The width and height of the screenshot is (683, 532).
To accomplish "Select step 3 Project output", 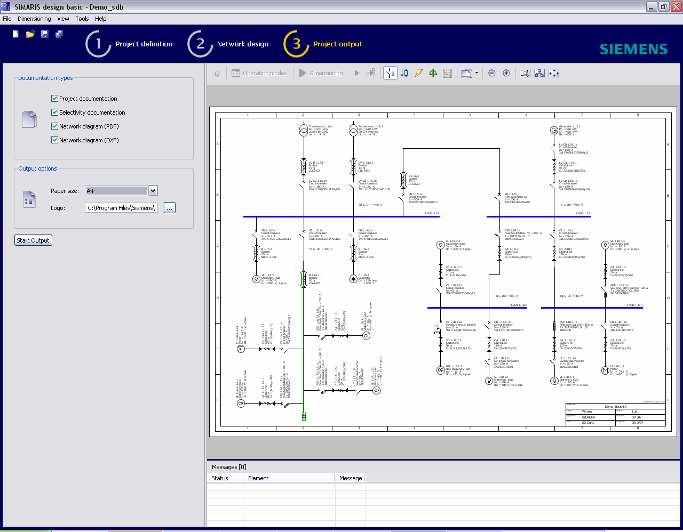I will (323, 44).
